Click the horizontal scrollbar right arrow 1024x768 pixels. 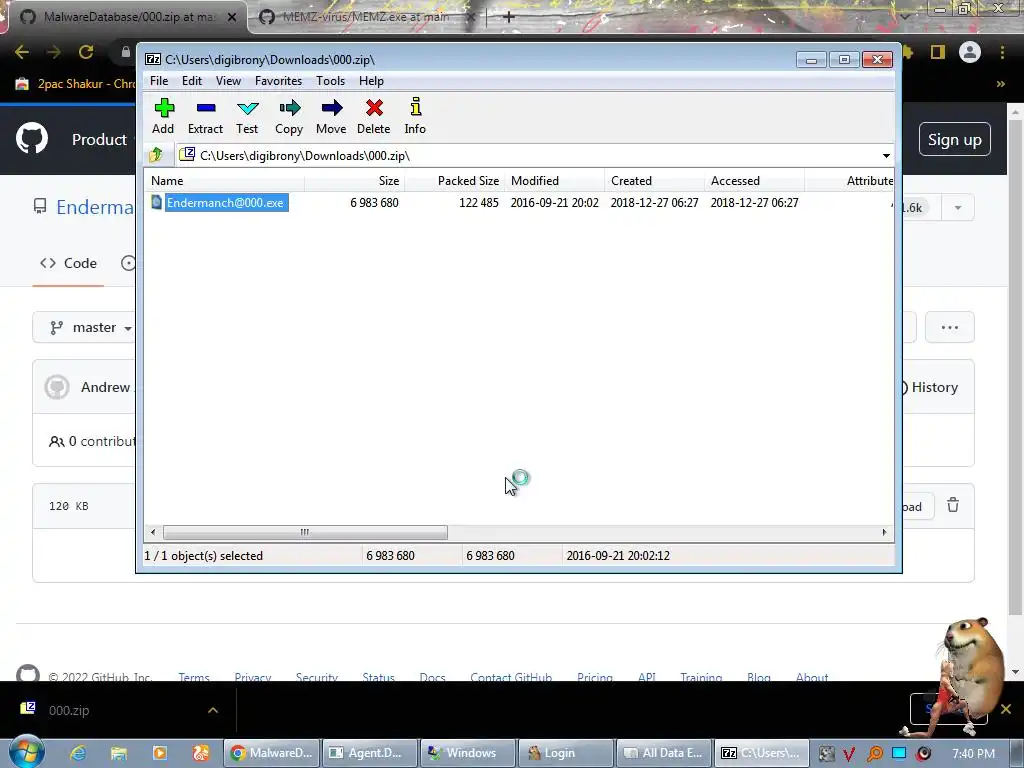pyautogui.click(x=884, y=532)
